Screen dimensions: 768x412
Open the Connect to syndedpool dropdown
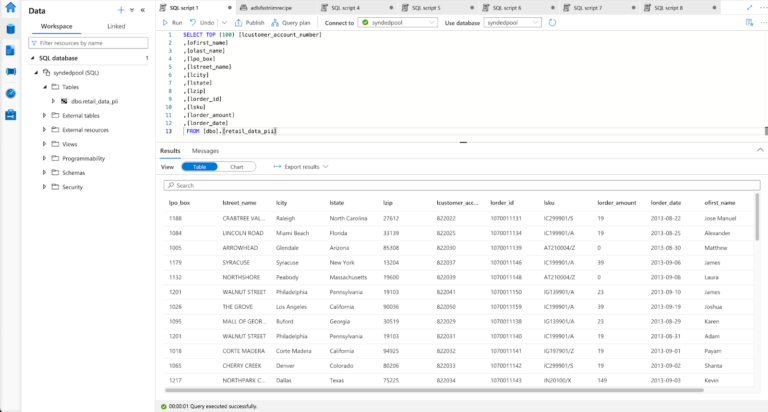(x=394, y=22)
